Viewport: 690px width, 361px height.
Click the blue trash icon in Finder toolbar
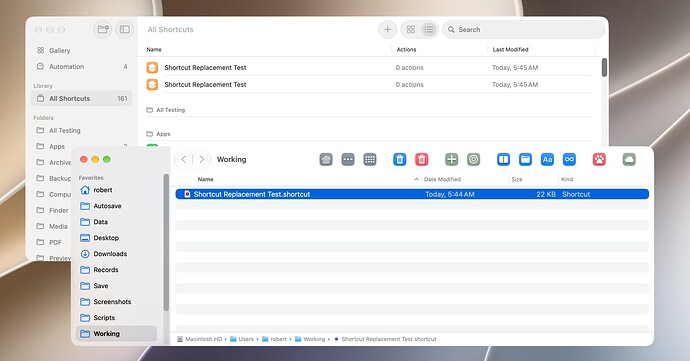tap(400, 159)
